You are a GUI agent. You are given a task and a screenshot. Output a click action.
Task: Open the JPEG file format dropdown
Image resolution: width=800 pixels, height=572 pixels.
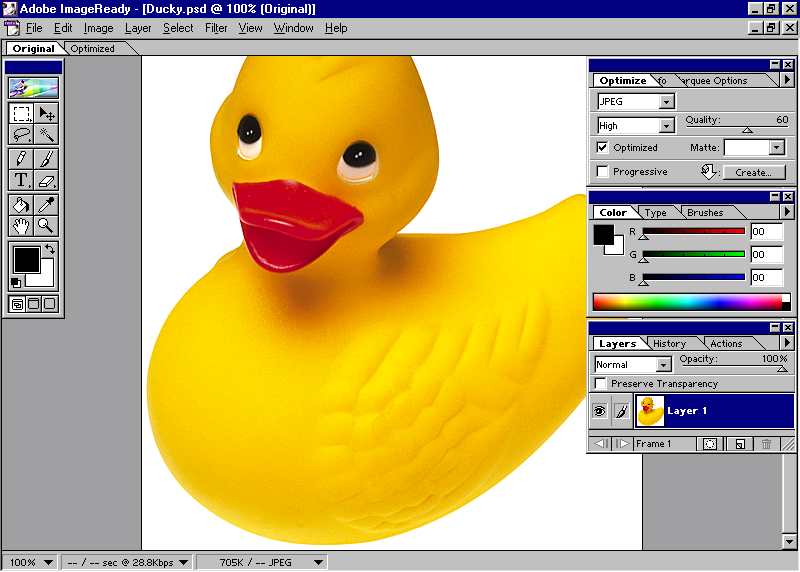pos(667,102)
